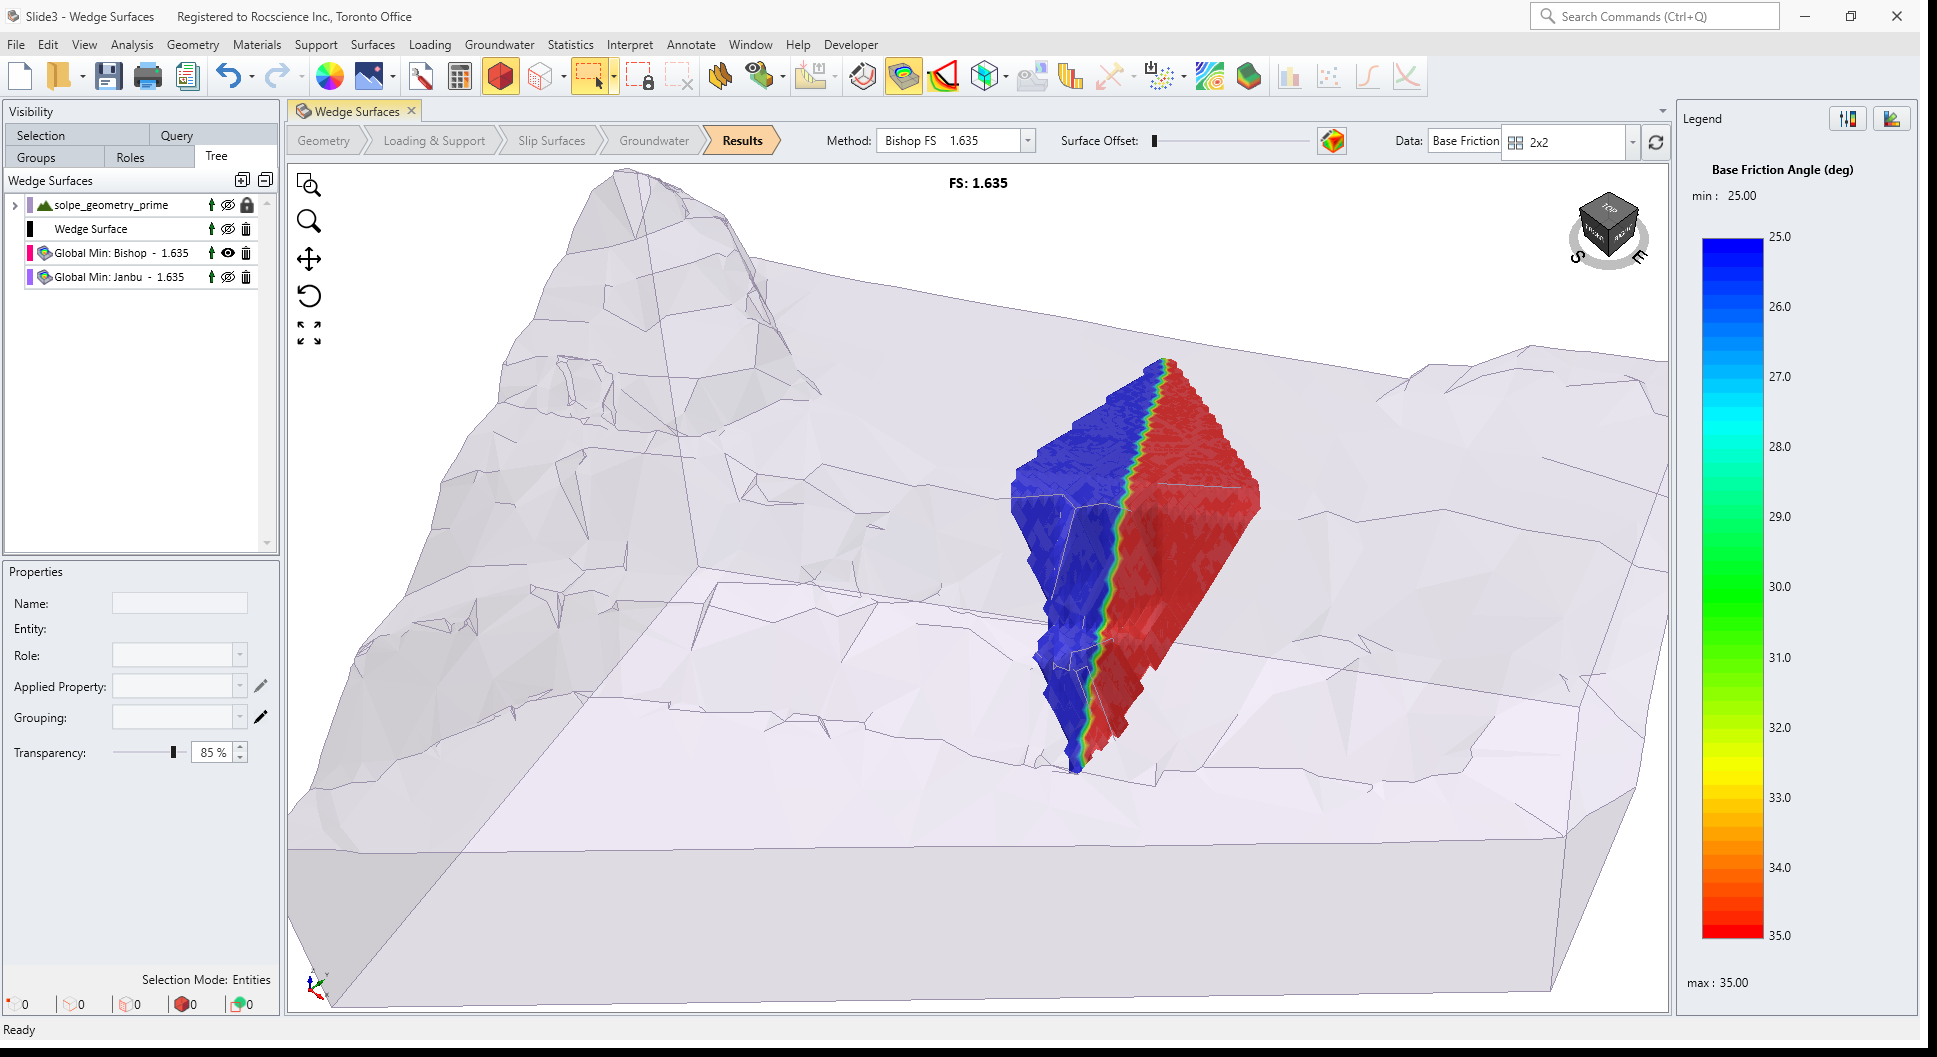Delete the Wedge Surface using its trash icon
The height and width of the screenshot is (1057, 1937).
246,228
